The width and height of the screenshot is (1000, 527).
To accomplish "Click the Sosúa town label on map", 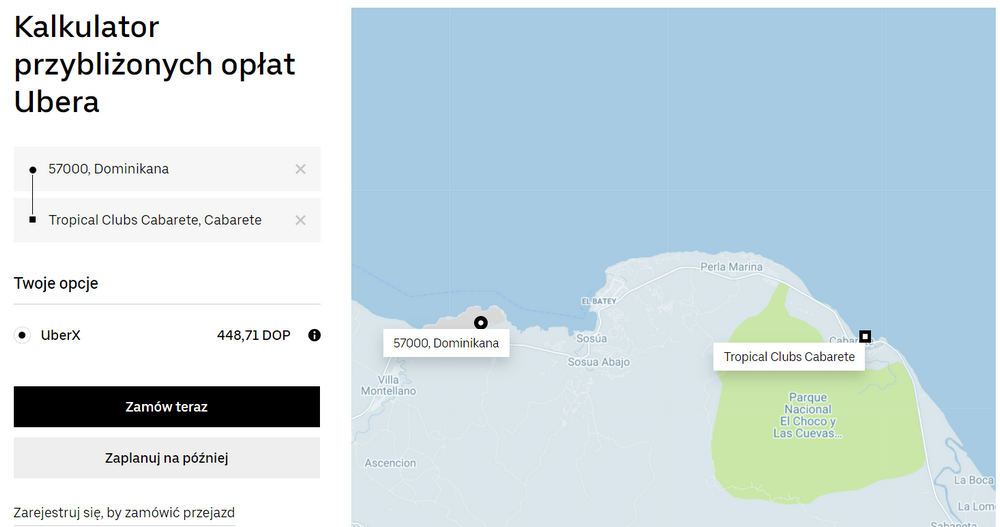I will (592, 339).
